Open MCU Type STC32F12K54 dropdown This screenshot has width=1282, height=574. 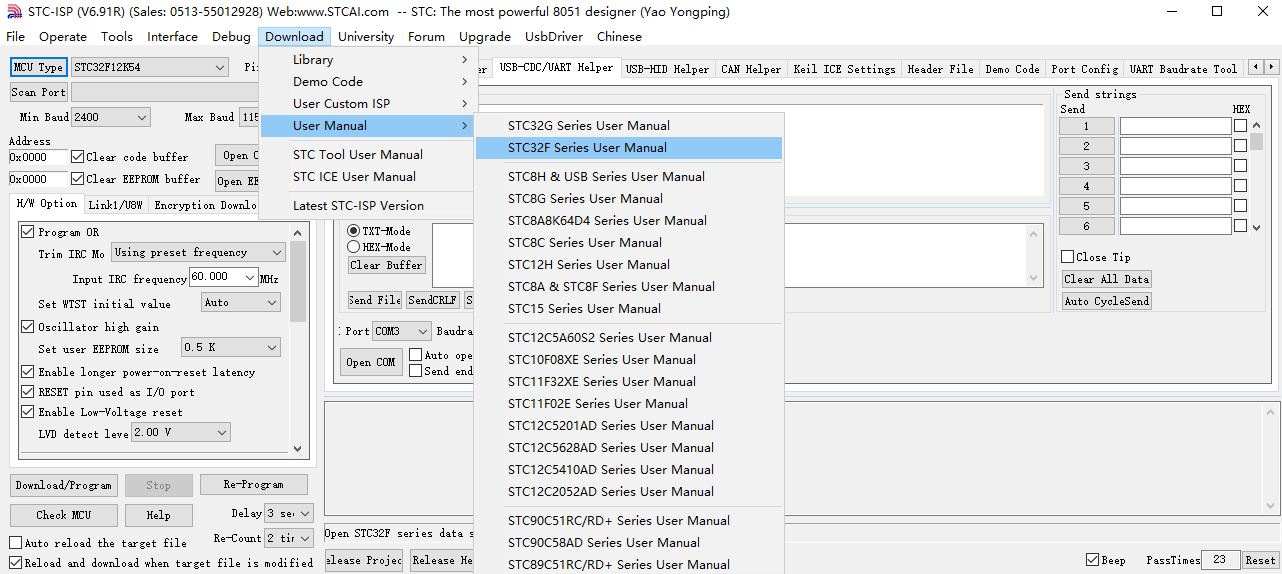click(149, 67)
